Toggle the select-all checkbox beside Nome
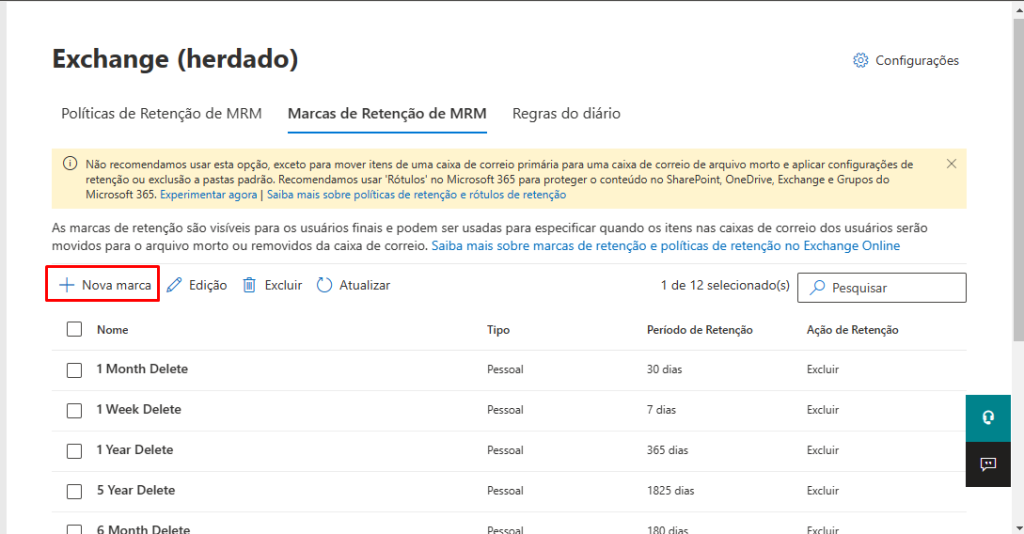Screen dimensions: 1024x534 [x=74, y=330]
